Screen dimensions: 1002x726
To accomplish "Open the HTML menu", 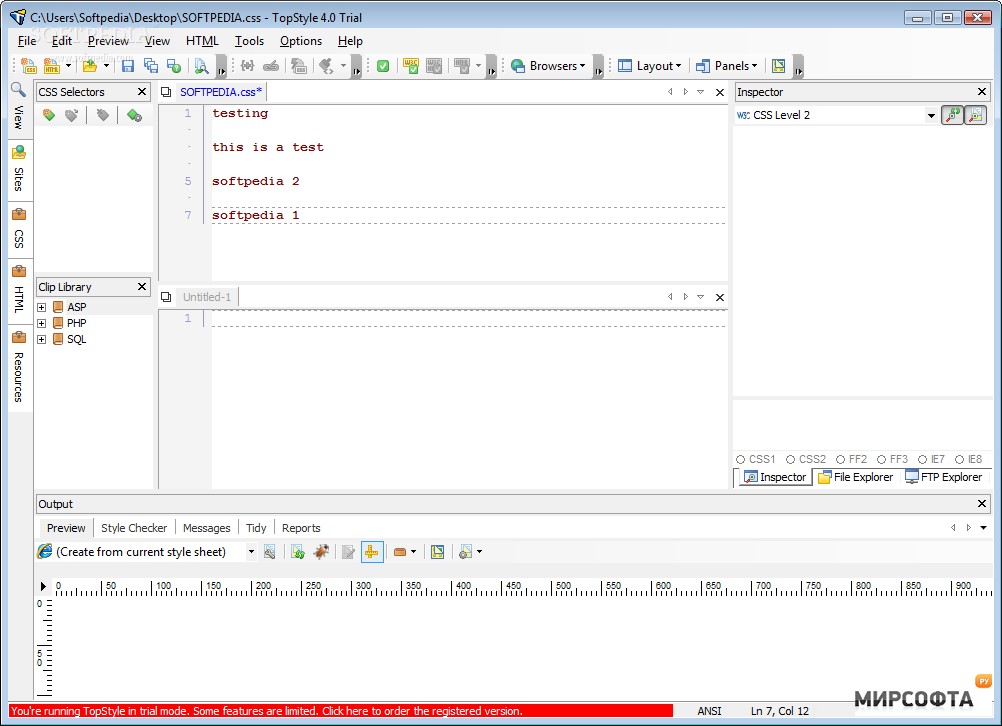I will point(202,41).
